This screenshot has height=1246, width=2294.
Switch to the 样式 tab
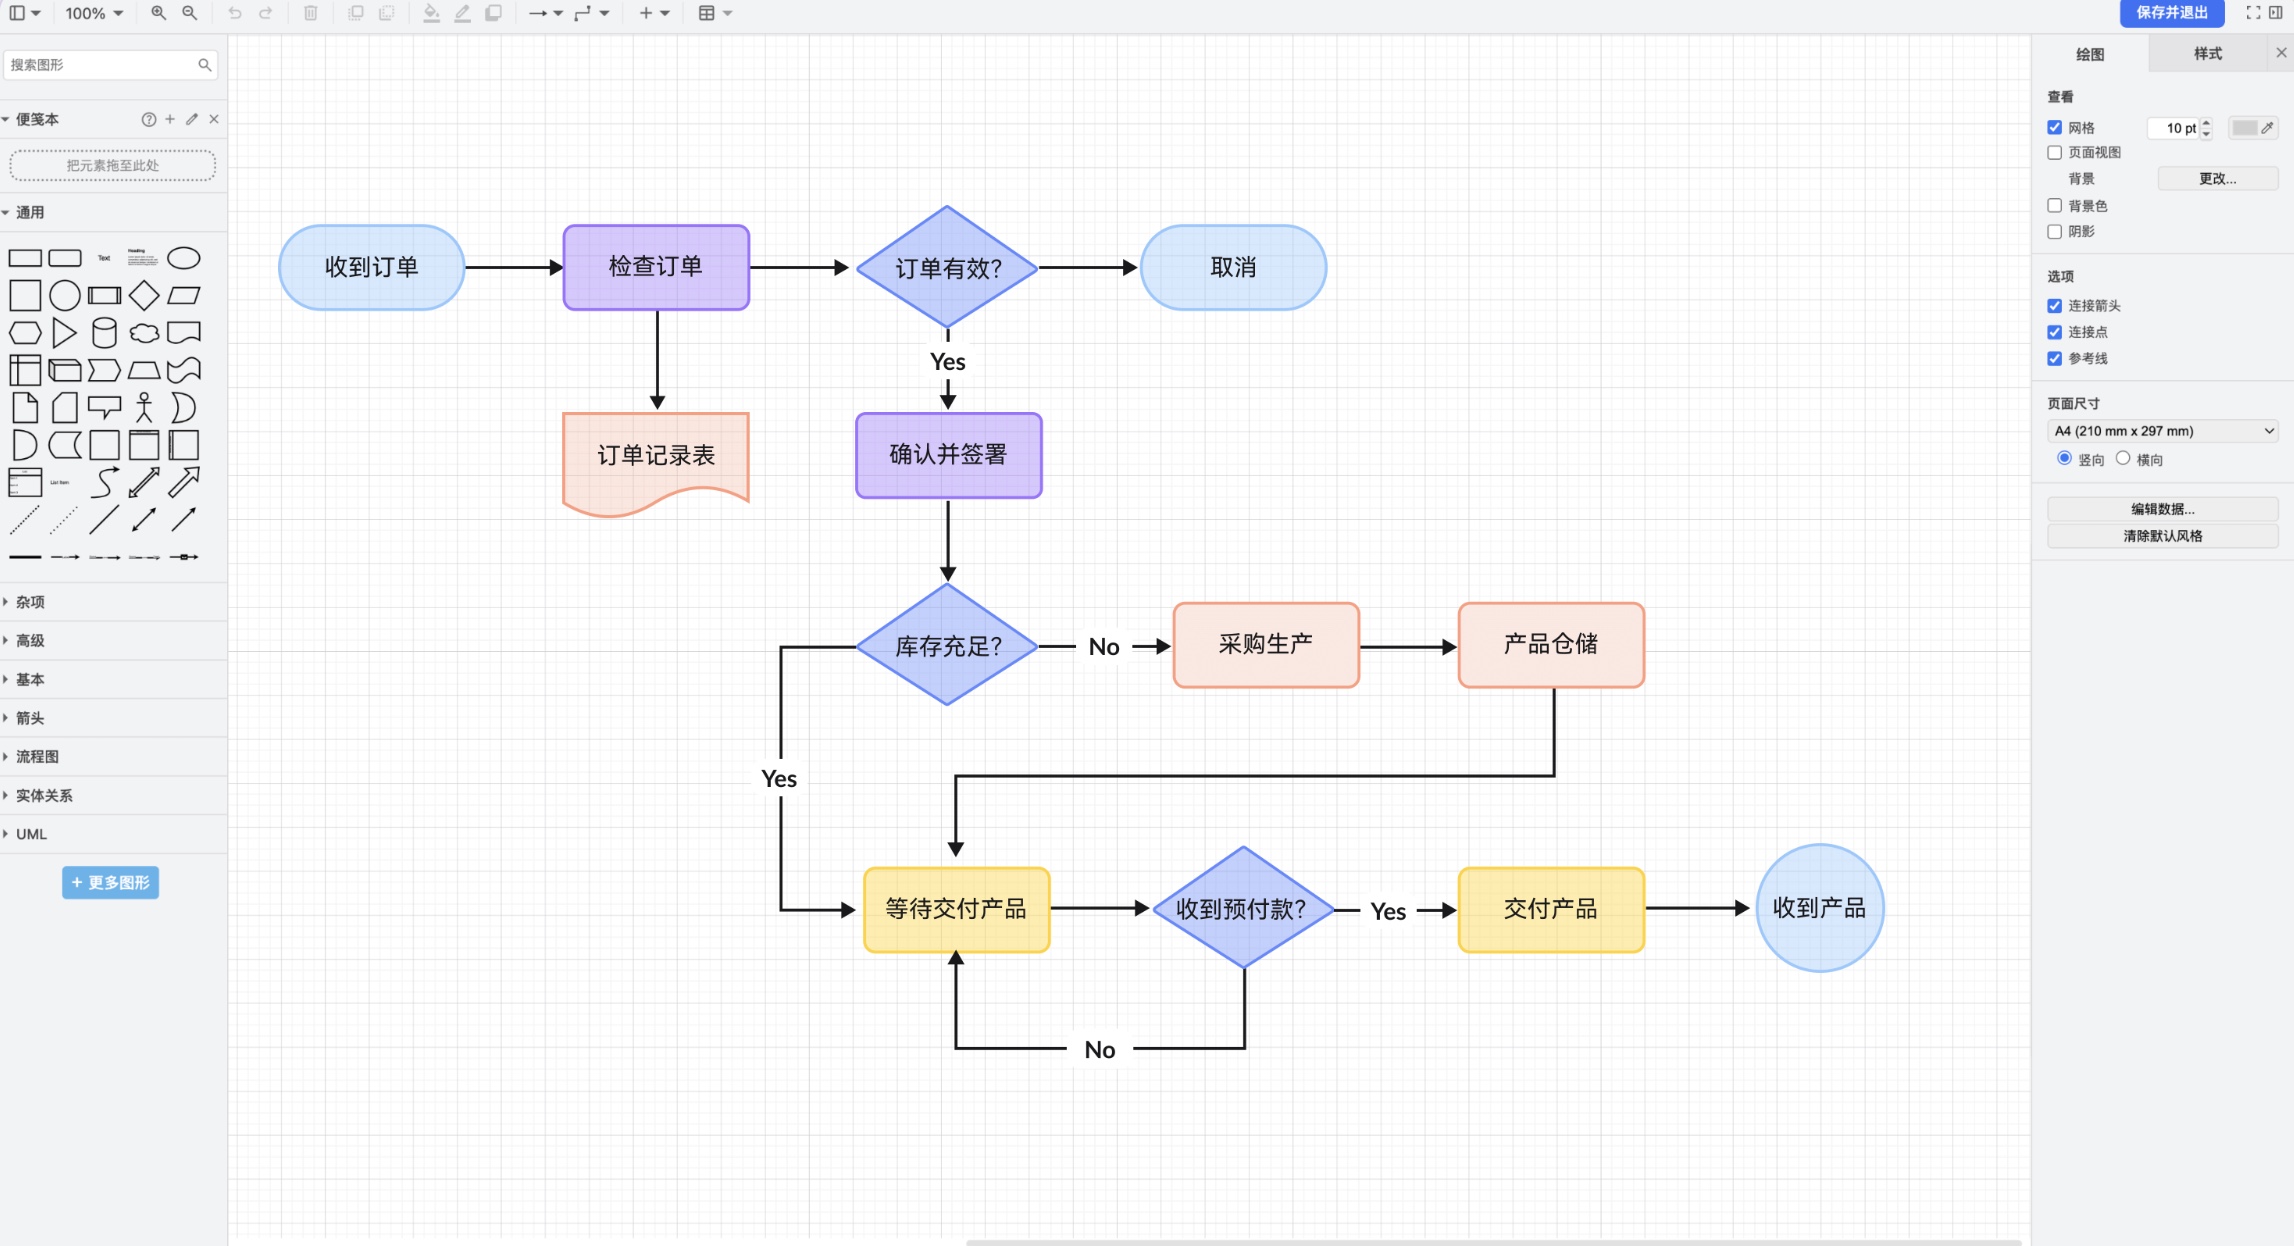click(x=2207, y=54)
